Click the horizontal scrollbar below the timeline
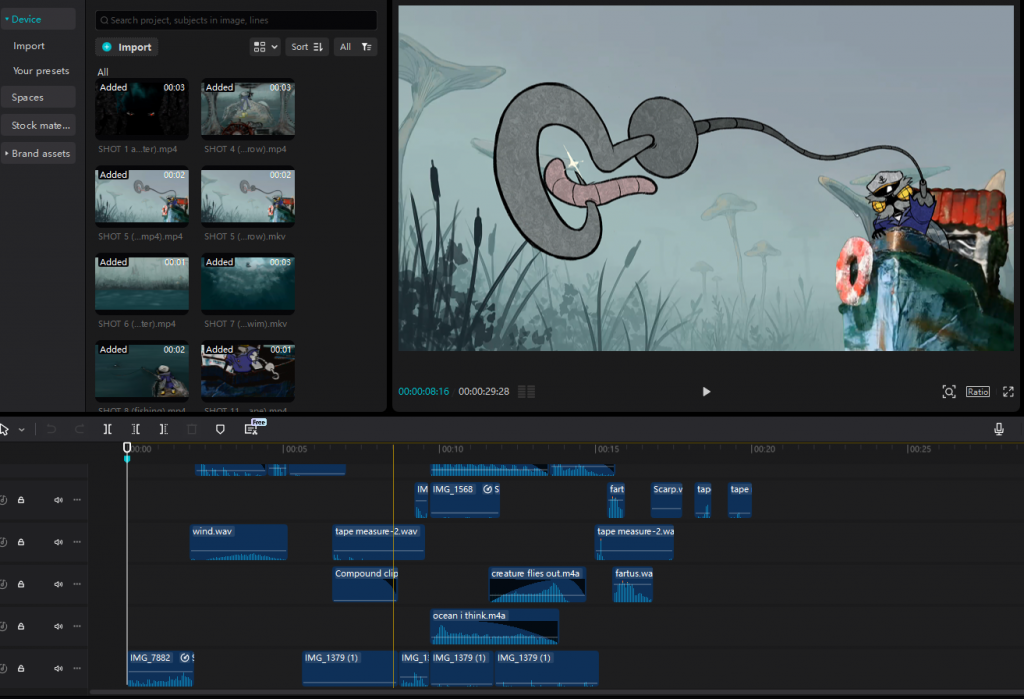The height and width of the screenshot is (699, 1024). (555, 692)
